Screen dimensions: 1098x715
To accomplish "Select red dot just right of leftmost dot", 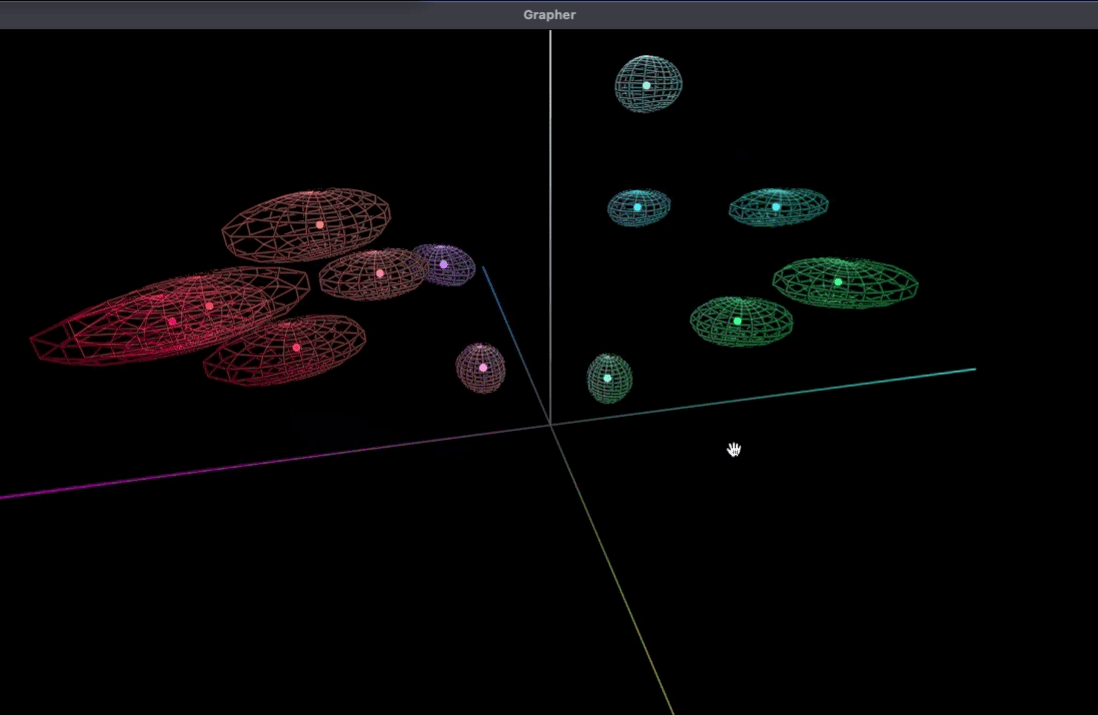I will [x=209, y=307].
